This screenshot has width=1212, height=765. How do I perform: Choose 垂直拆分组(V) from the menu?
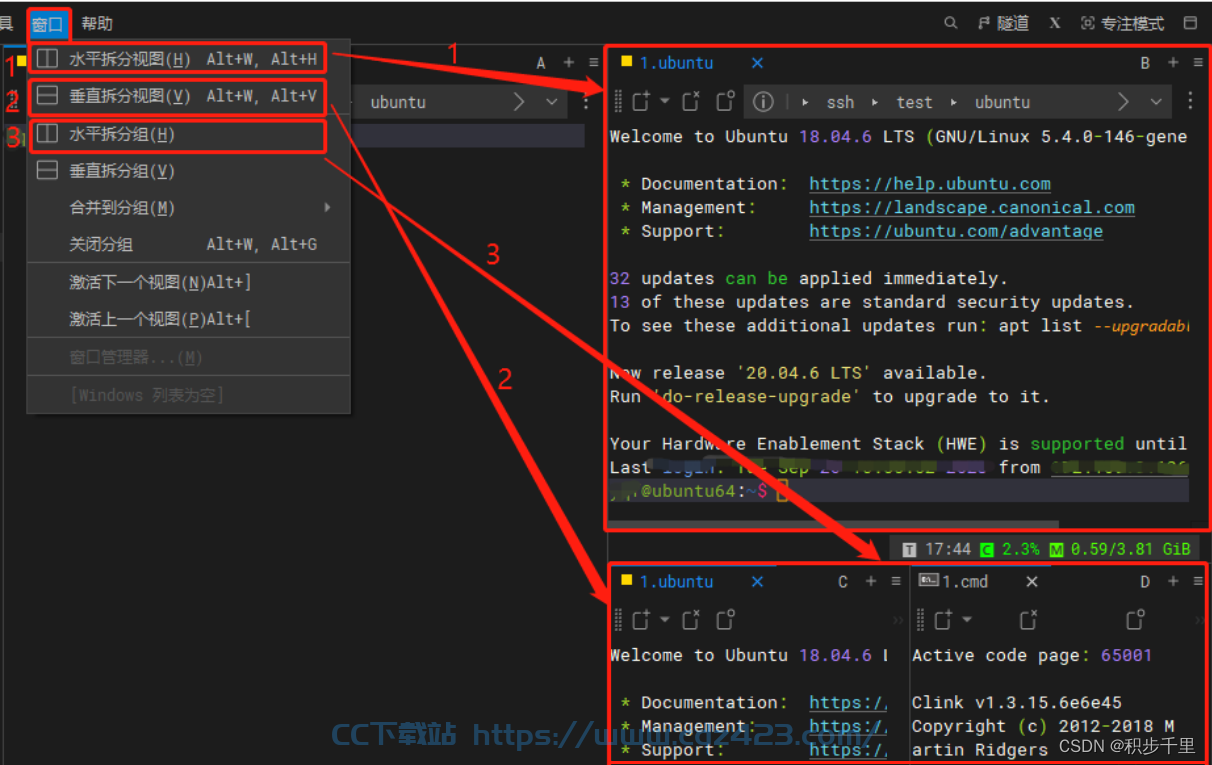[188, 171]
